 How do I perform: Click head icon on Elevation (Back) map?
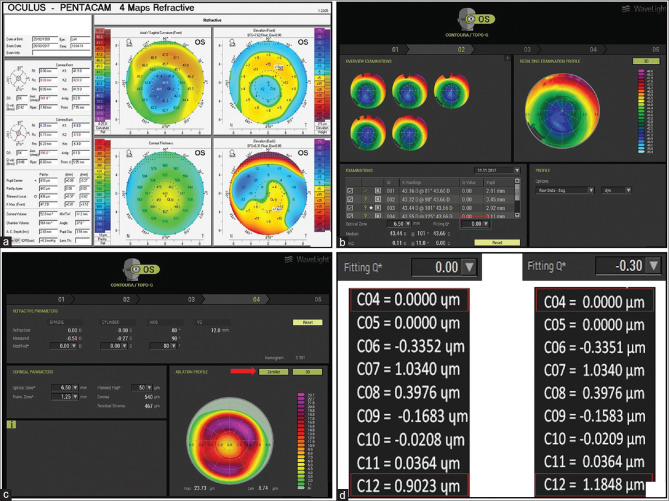(x=233, y=152)
